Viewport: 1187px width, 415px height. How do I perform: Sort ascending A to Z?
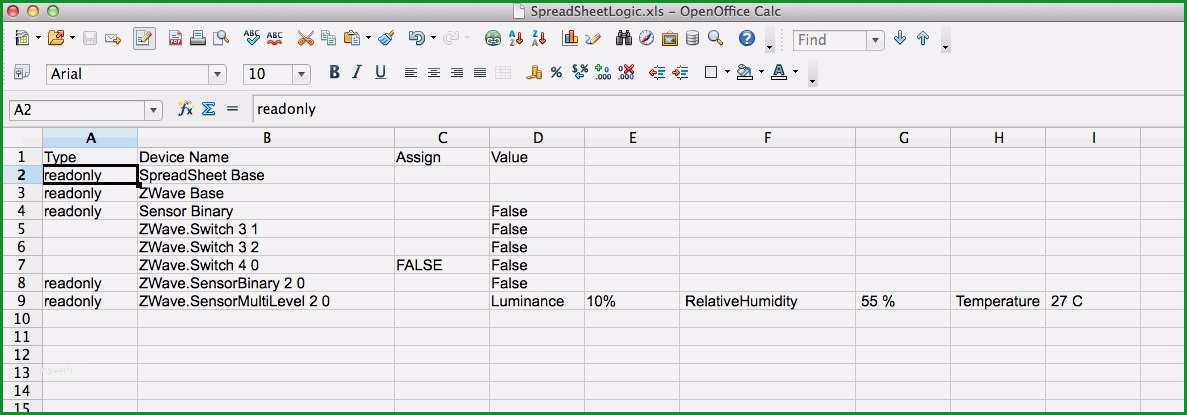(516, 38)
